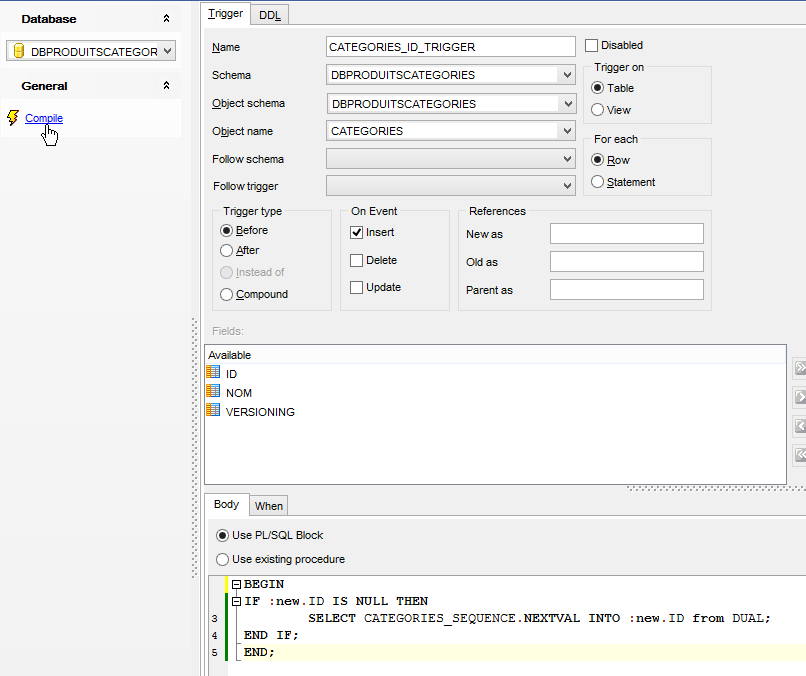The image size is (806, 676).
Task: Select the ID field in Available list
Action: pyautogui.click(x=231, y=374)
